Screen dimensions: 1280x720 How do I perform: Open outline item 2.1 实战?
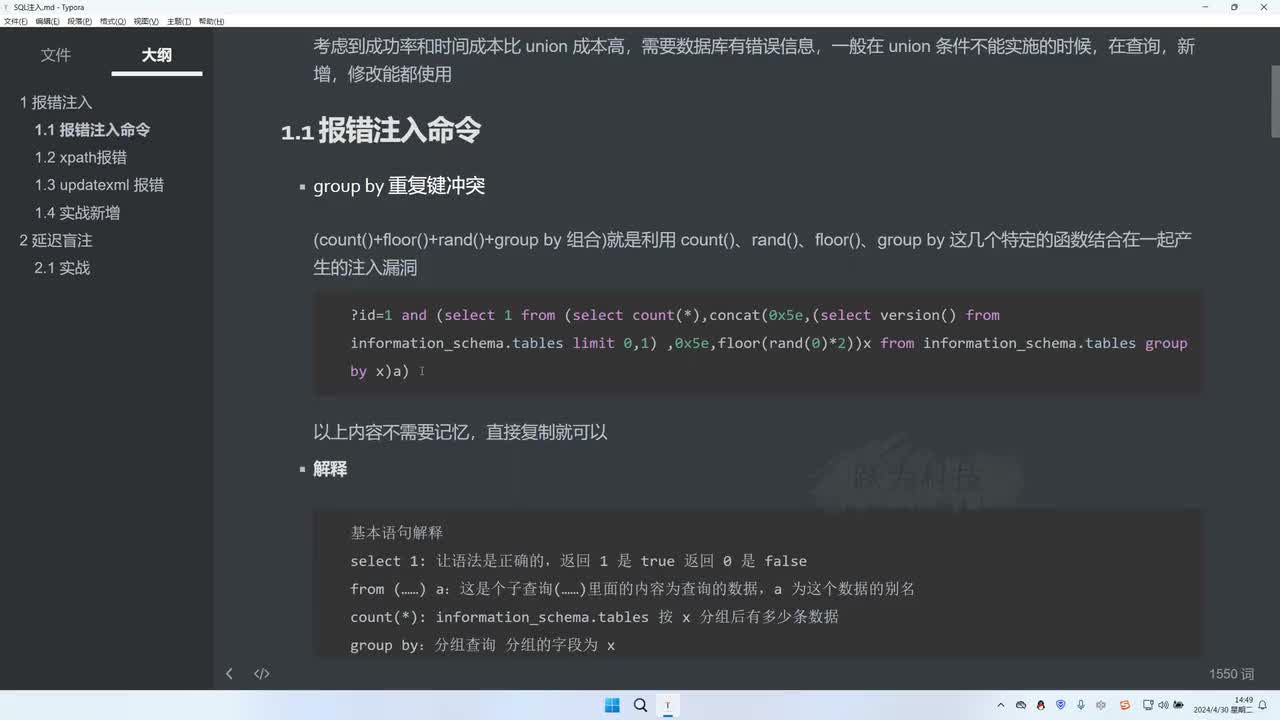pos(62,268)
